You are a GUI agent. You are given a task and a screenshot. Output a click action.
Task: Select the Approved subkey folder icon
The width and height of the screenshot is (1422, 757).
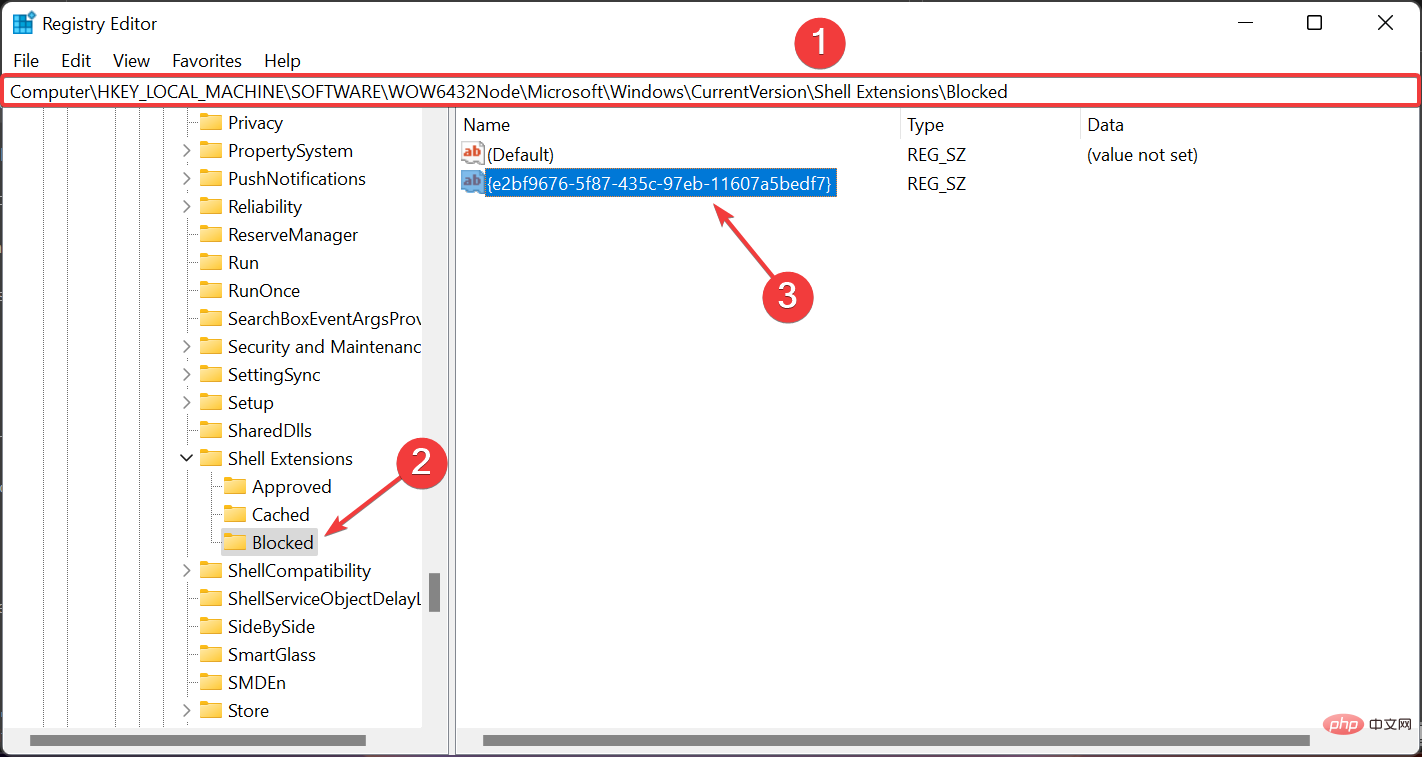click(x=234, y=487)
